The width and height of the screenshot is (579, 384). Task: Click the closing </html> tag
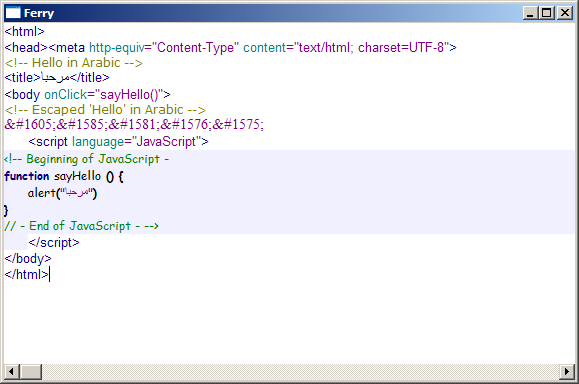pos(26,275)
